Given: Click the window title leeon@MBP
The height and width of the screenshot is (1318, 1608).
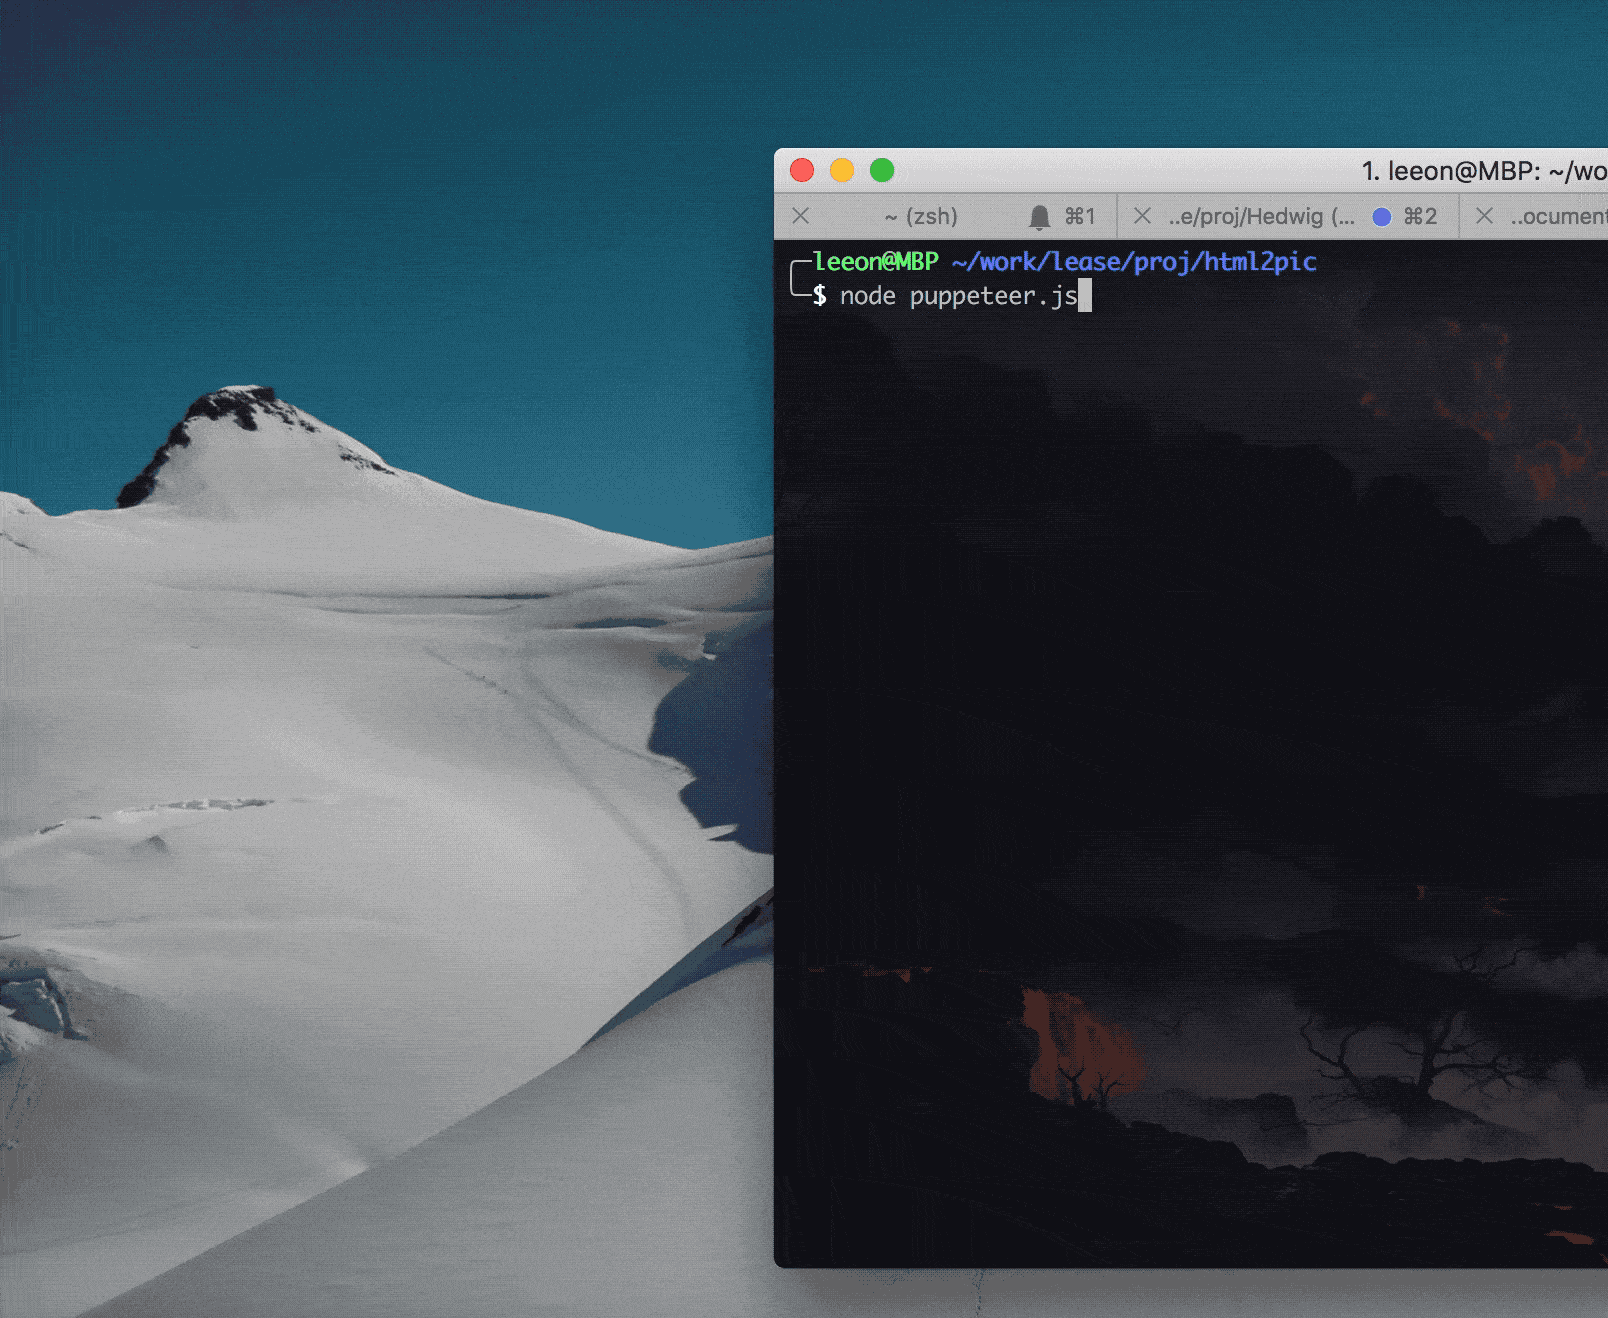Looking at the screenshot, I should click(x=1484, y=171).
